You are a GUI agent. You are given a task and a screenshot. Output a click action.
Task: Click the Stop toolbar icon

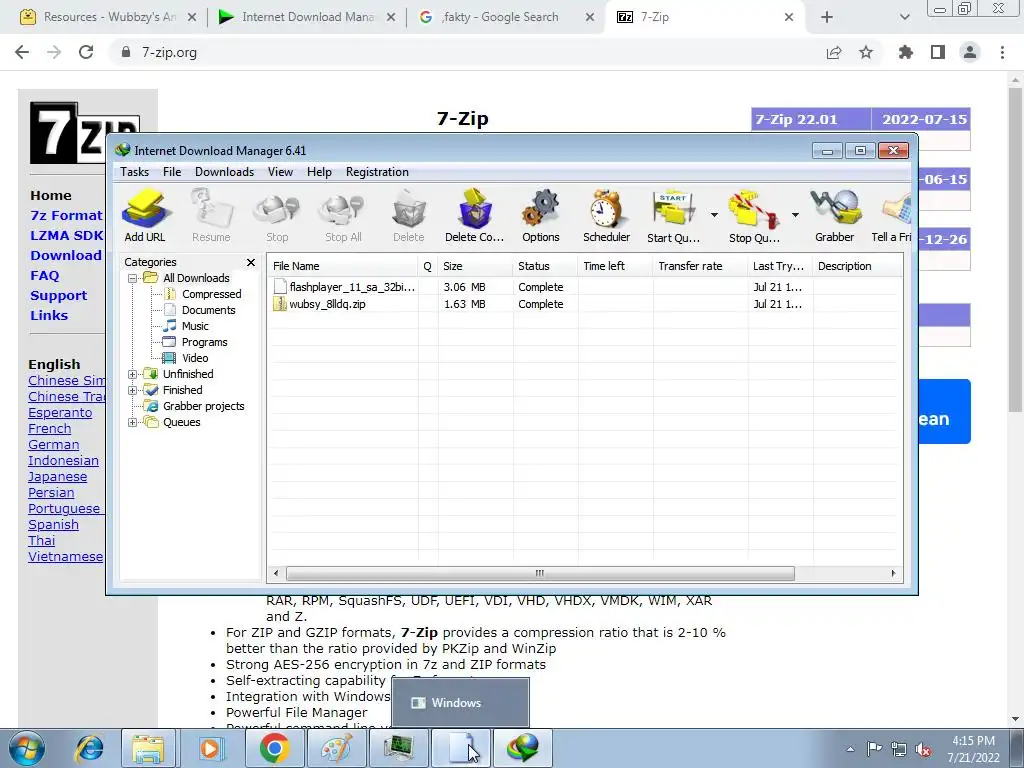(277, 216)
